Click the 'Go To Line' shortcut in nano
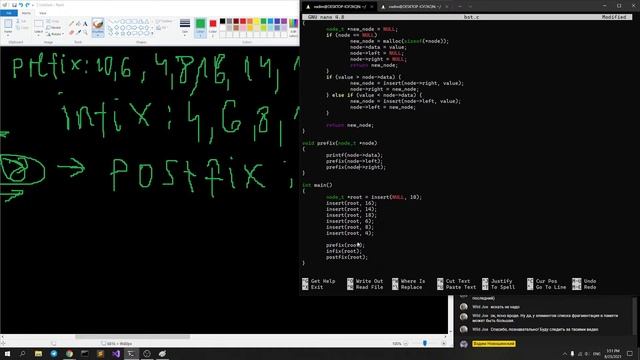 click(547, 287)
